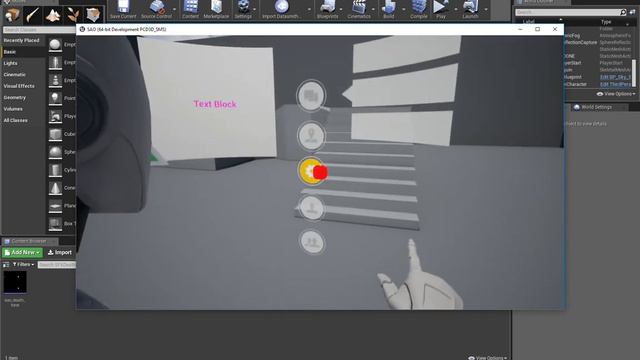Expand the Blueprints dropdown arrow
This screenshot has height=360, width=640.
click(x=341, y=9)
